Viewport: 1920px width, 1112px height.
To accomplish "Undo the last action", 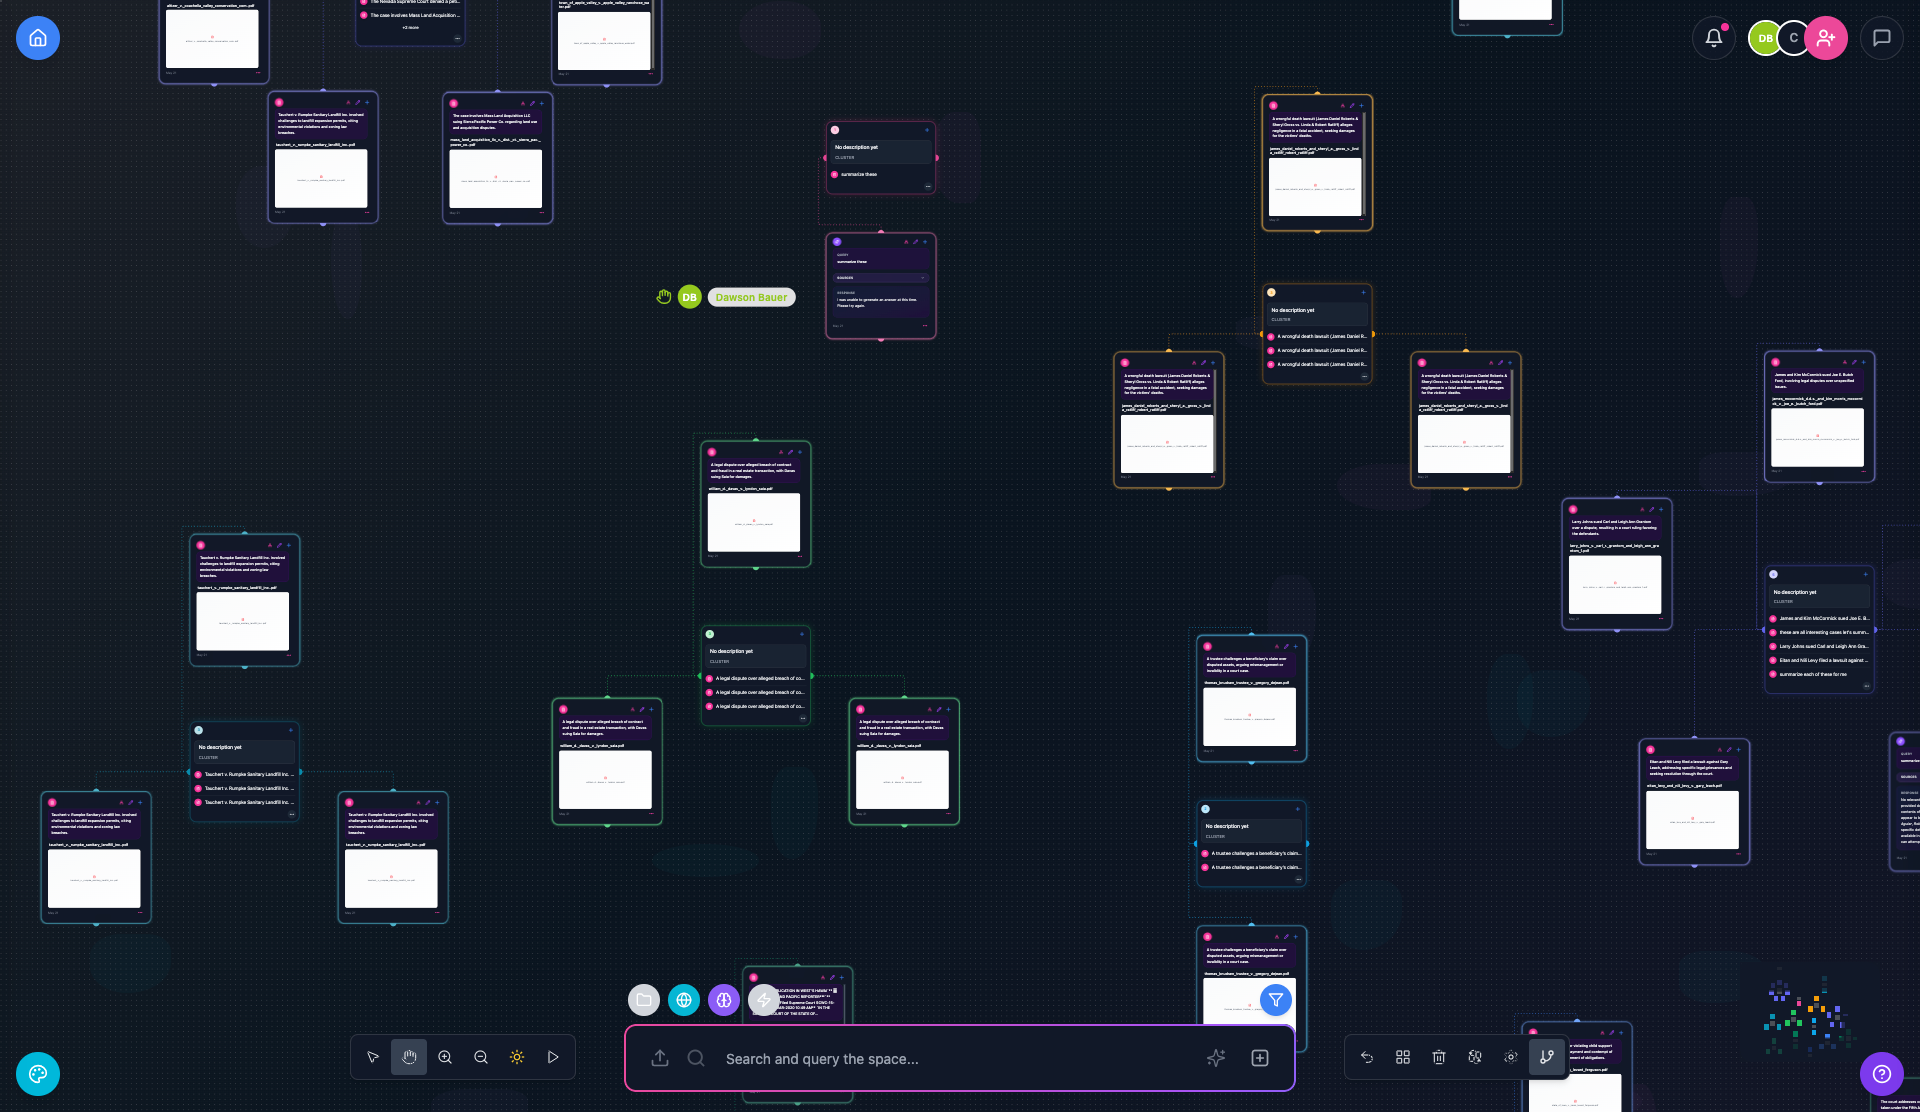I will click(x=1367, y=1057).
